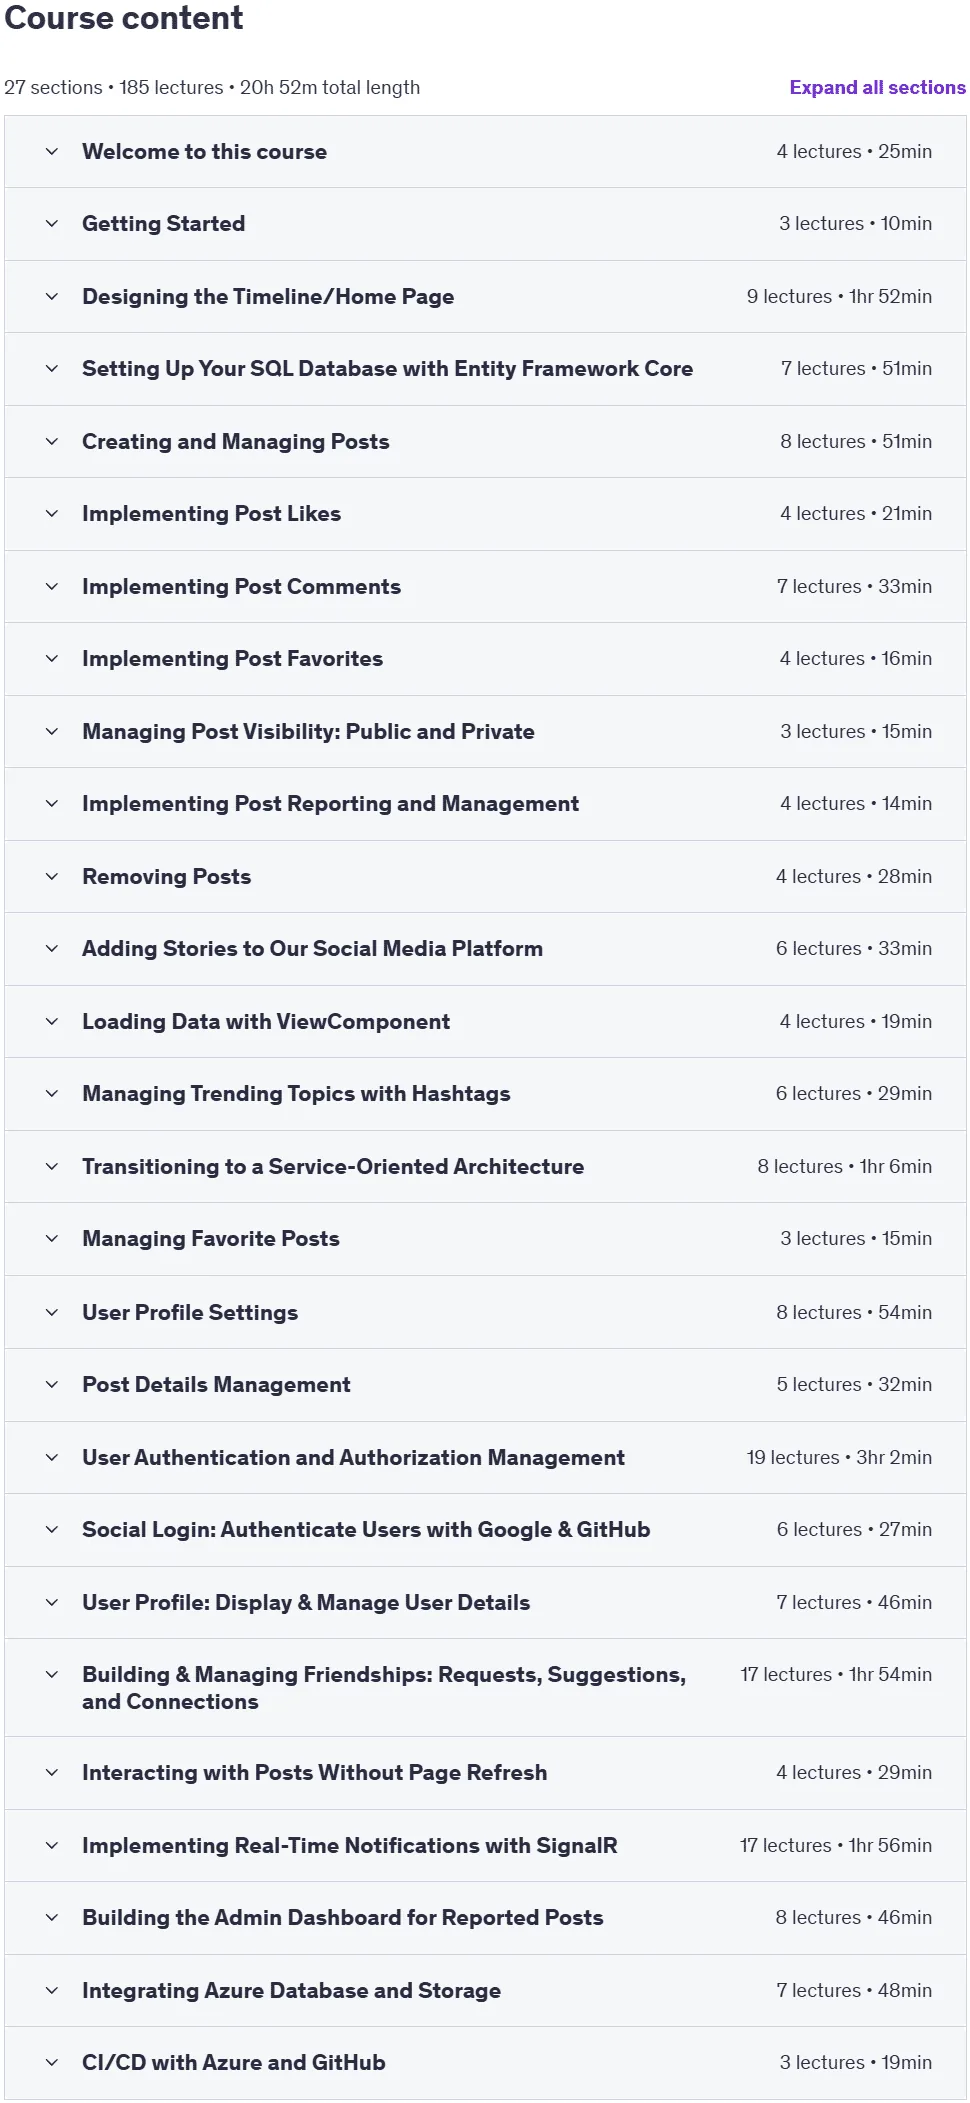Open the Implementing Post Comments section
The image size is (970, 2103).
[x=485, y=587]
